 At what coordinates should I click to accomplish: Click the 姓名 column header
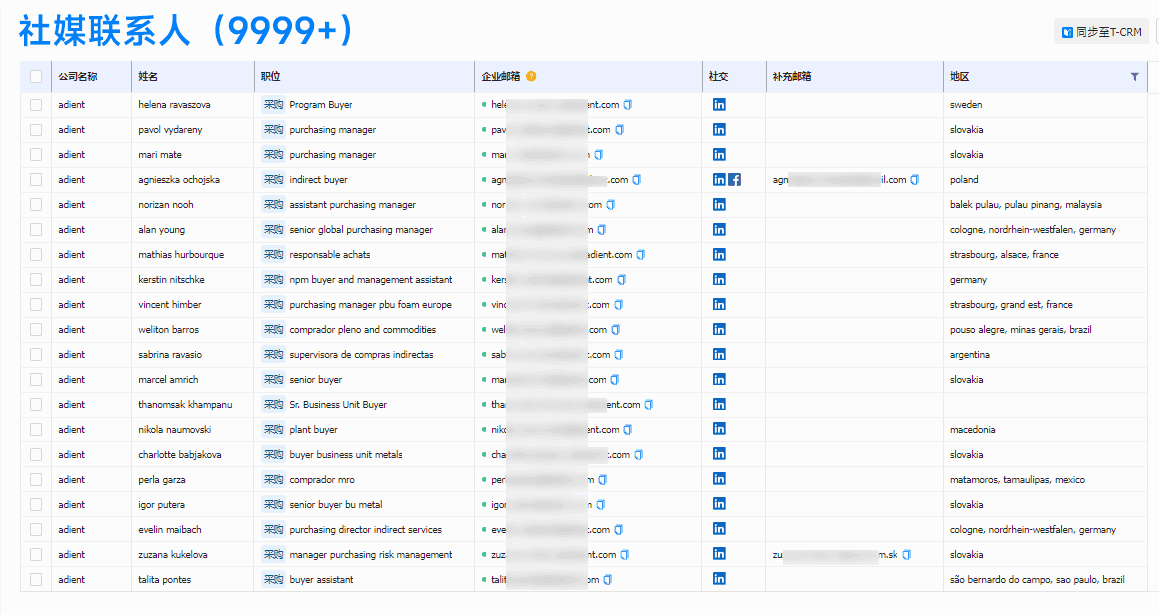tap(148, 77)
